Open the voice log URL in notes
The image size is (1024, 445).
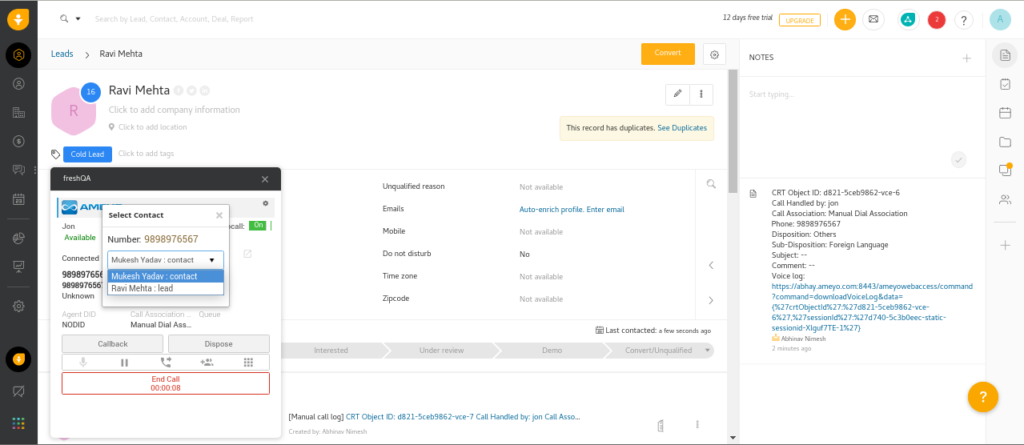(872, 307)
